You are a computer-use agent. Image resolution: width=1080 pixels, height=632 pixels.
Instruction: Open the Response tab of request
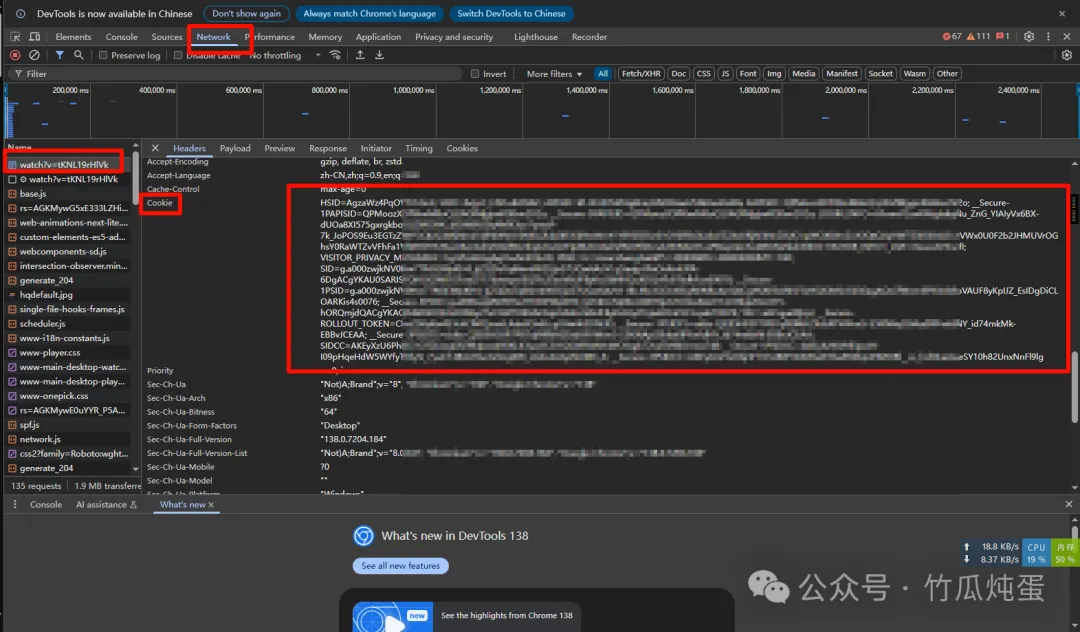(x=328, y=148)
